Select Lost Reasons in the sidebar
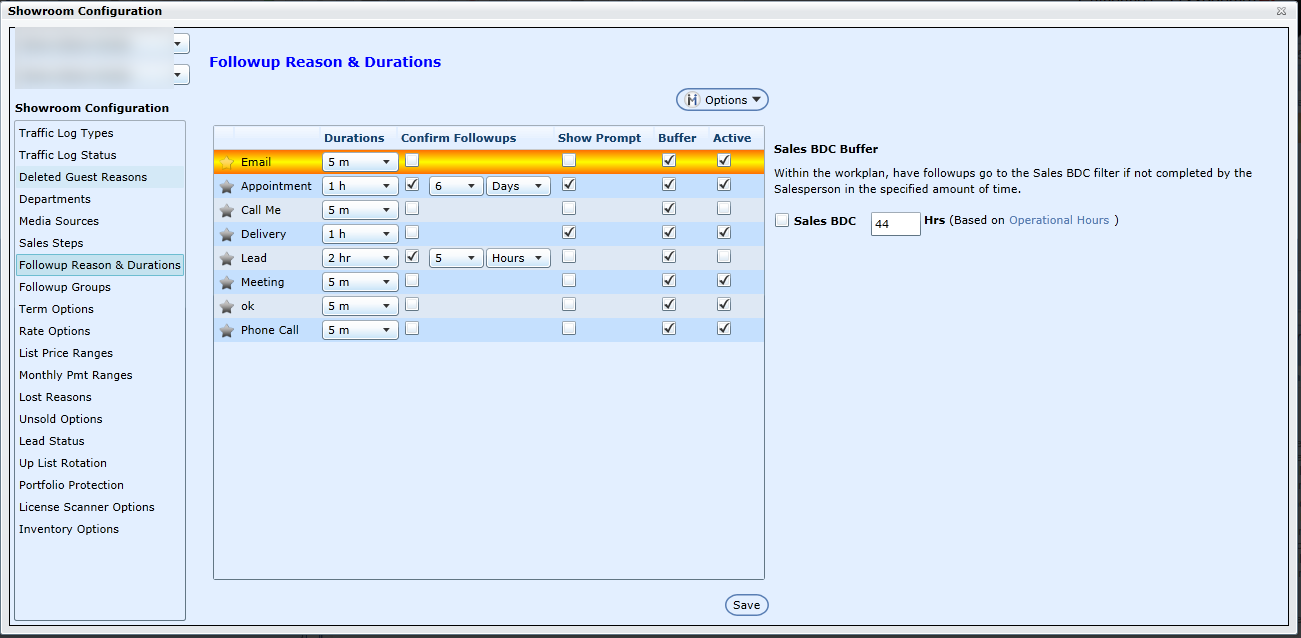 coord(55,397)
